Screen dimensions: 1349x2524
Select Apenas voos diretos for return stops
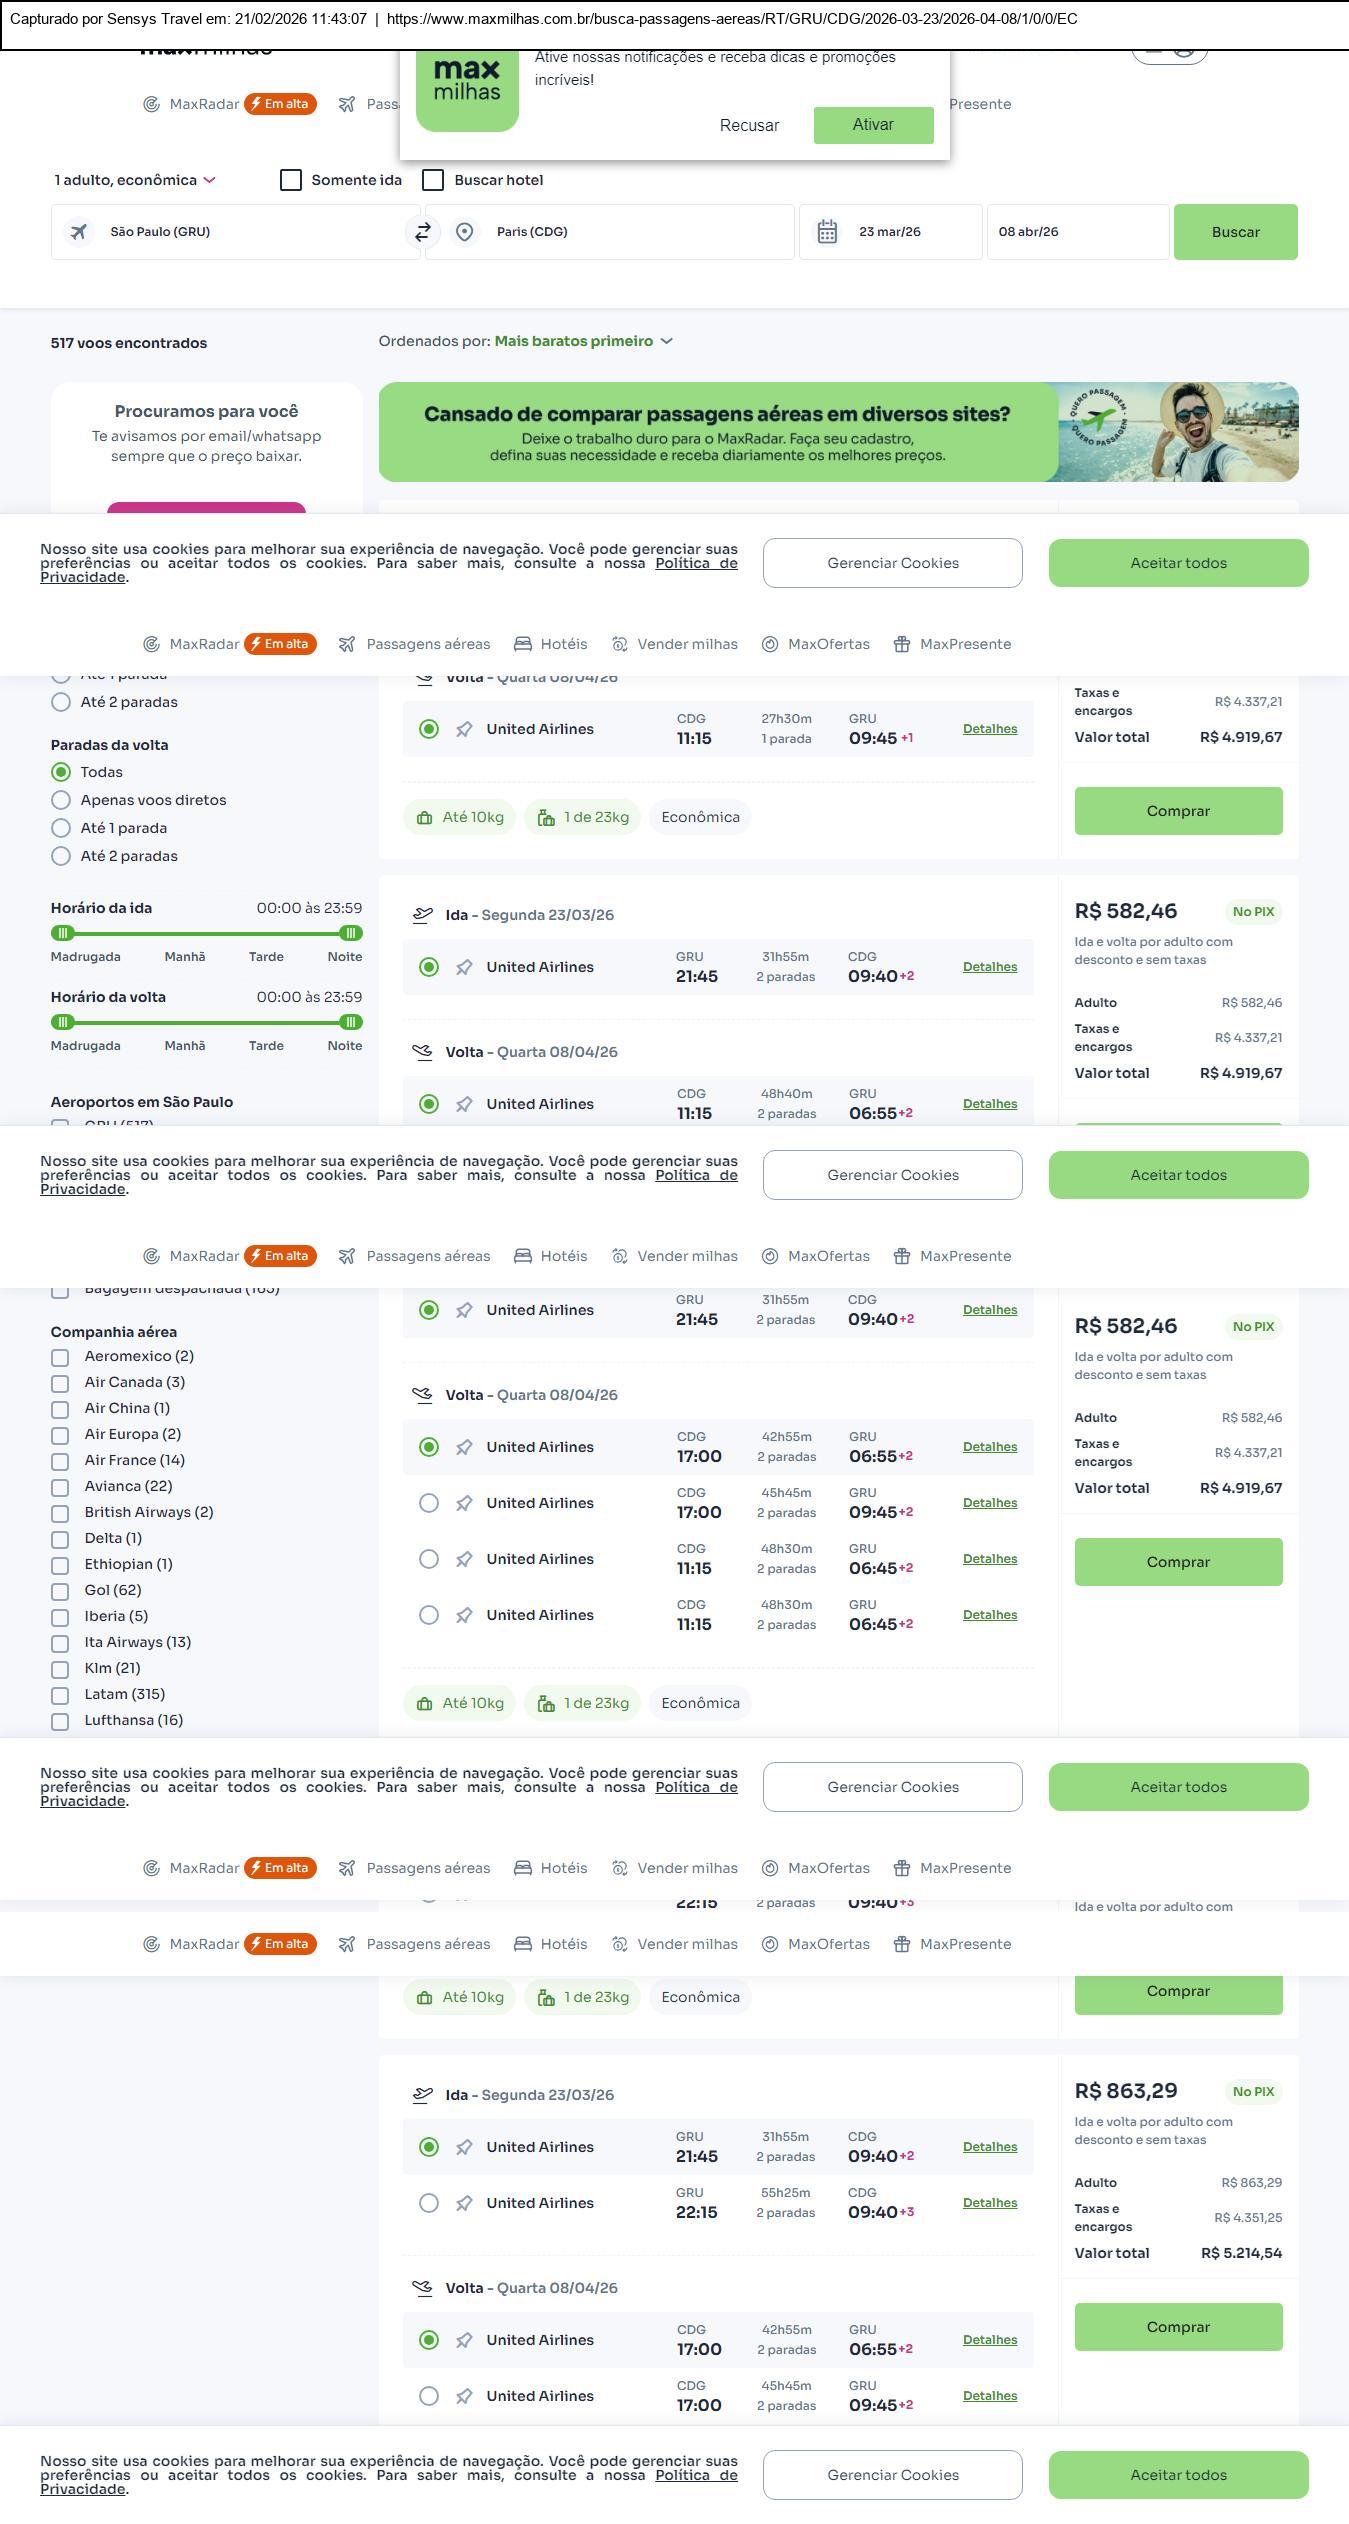point(61,800)
